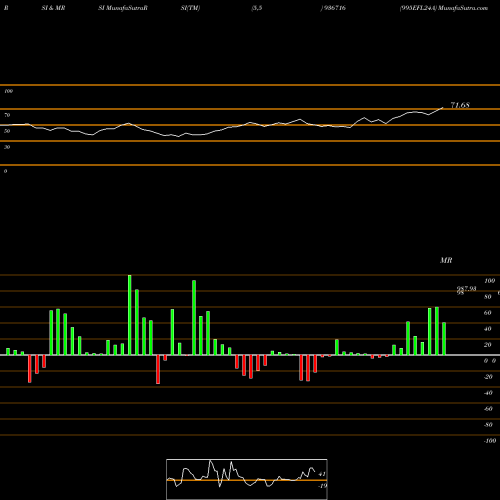Click the histogram axis label 60
This screenshot has height=500, width=500.
pyautogui.click(x=488, y=313)
